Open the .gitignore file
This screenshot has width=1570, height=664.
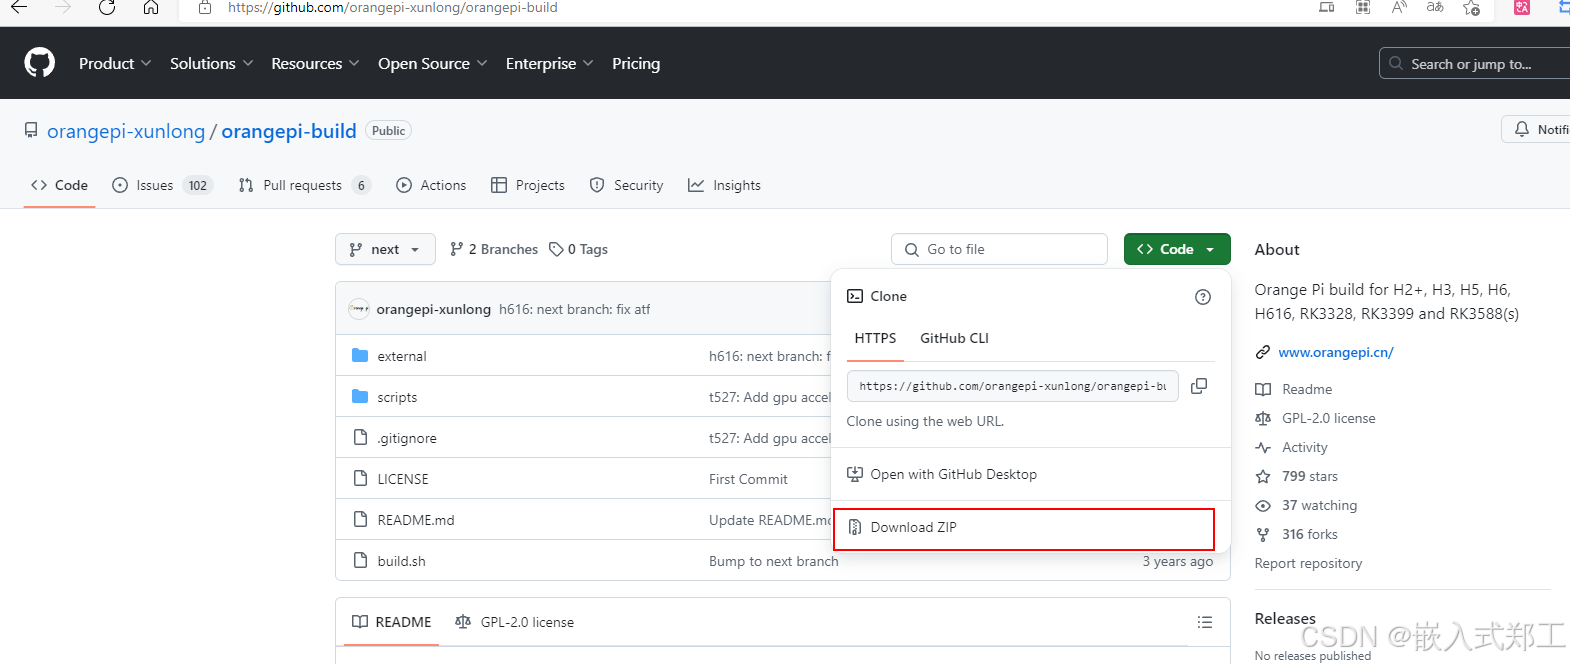tap(407, 438)
